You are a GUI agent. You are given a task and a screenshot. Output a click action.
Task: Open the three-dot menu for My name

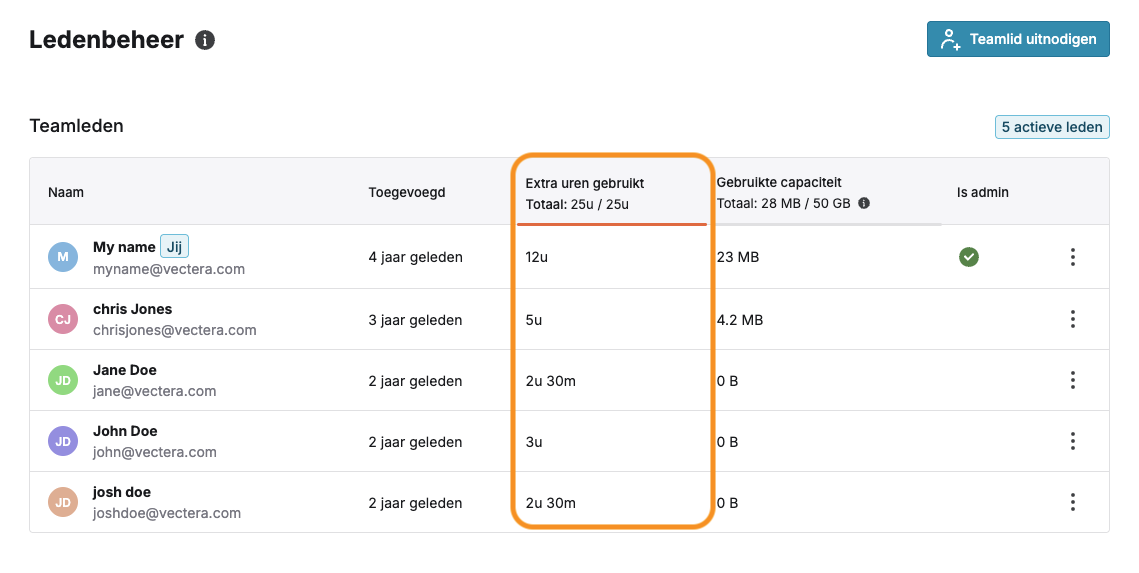tap(1072, 256)
